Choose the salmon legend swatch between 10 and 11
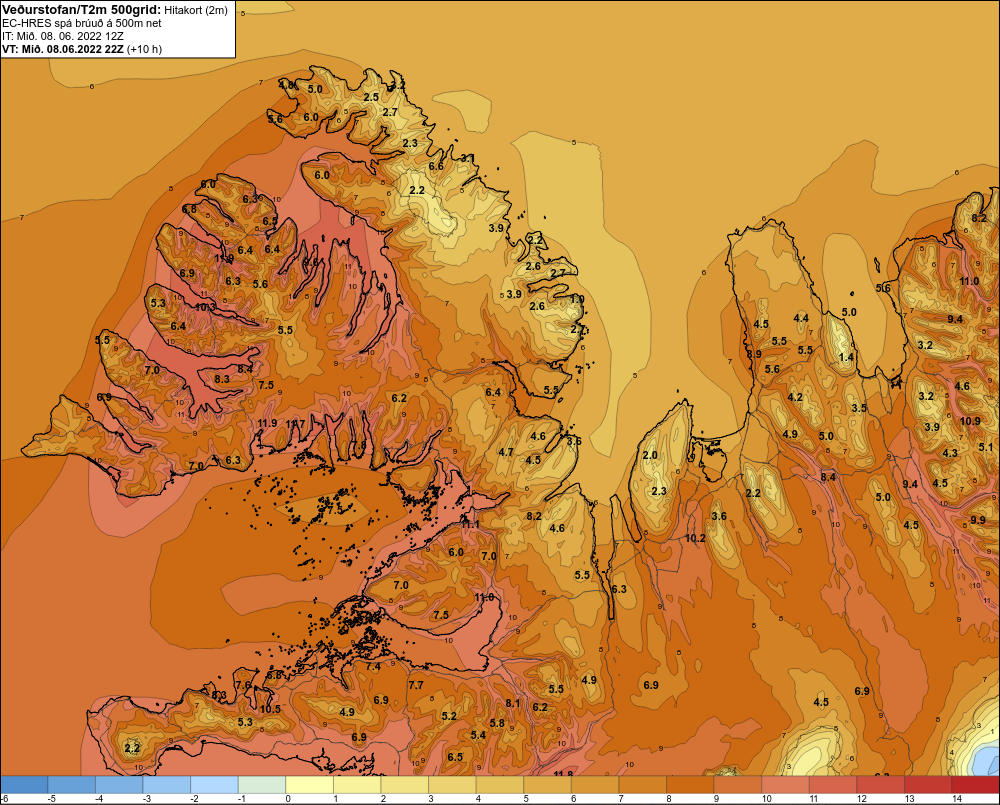 (x=785, y=785)
